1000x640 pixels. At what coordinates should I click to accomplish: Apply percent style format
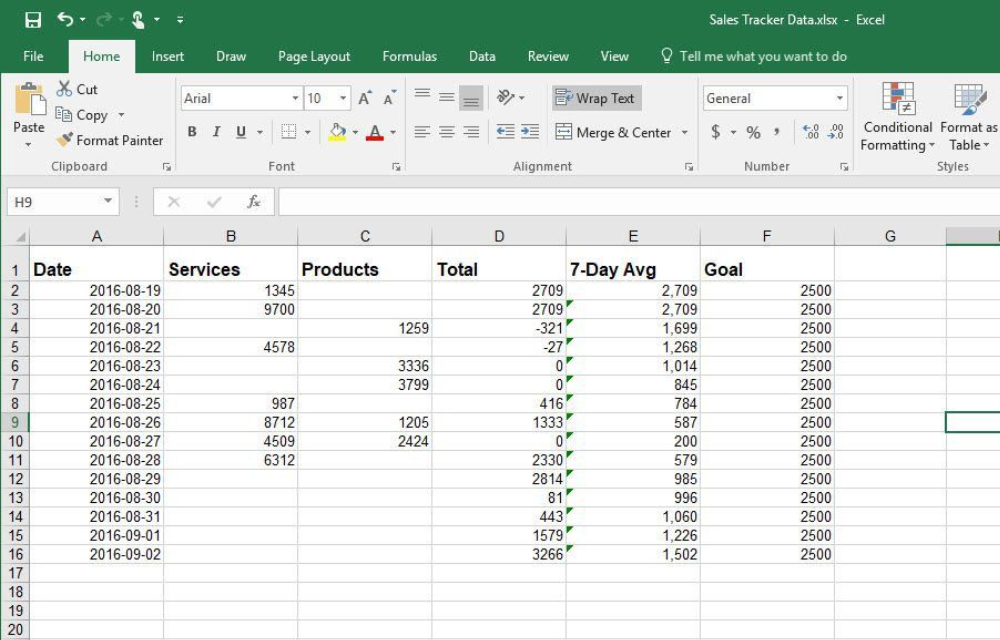(753, 132)
